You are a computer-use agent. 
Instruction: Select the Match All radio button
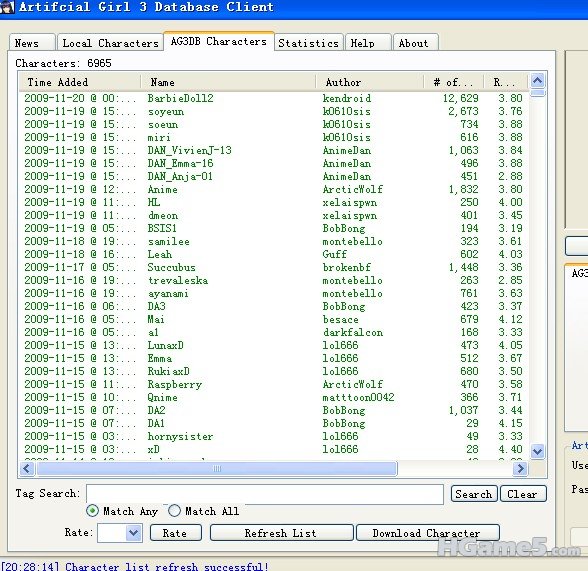174,511
